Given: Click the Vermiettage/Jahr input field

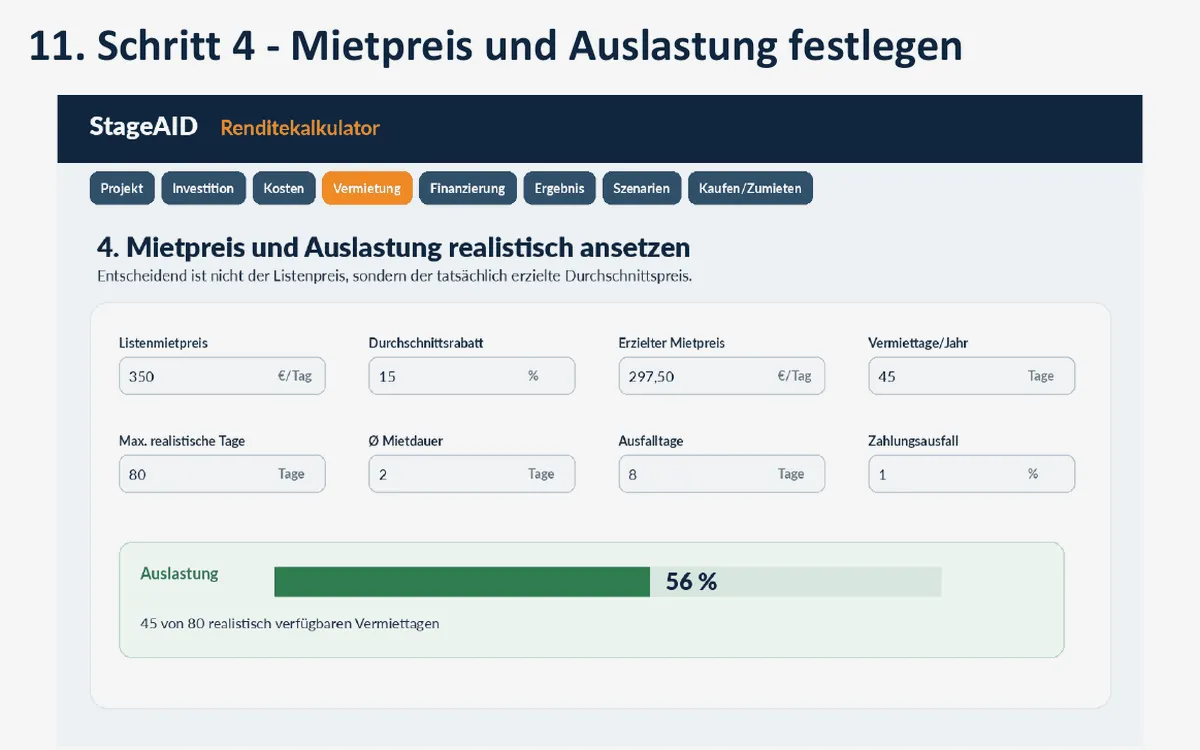Looking at the screenshot, I should pyautogui.click(x=972, y=376).
